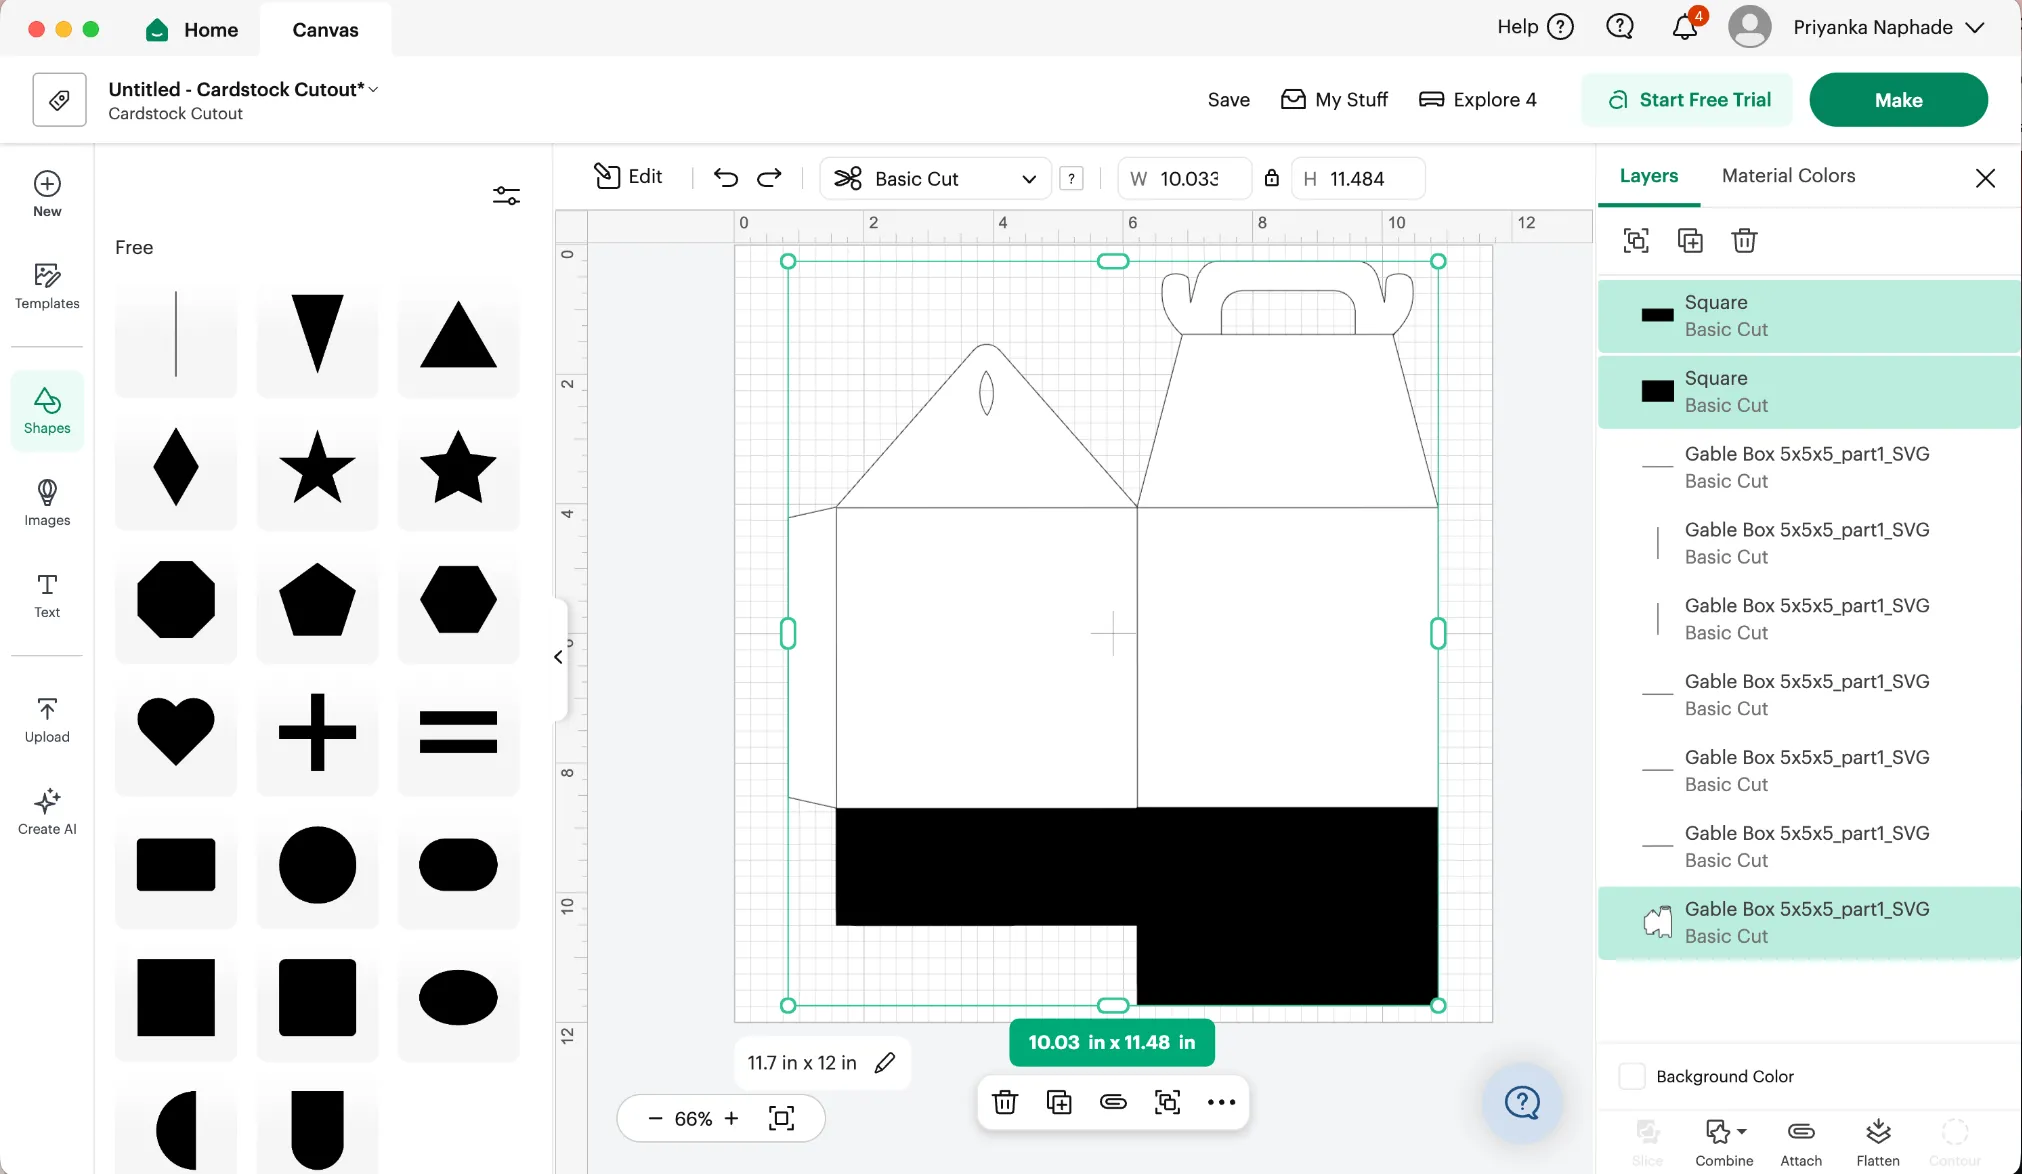This screenshot has width=2022, height=1174.
Task: Click the Make button
Action: [1898, 100]
